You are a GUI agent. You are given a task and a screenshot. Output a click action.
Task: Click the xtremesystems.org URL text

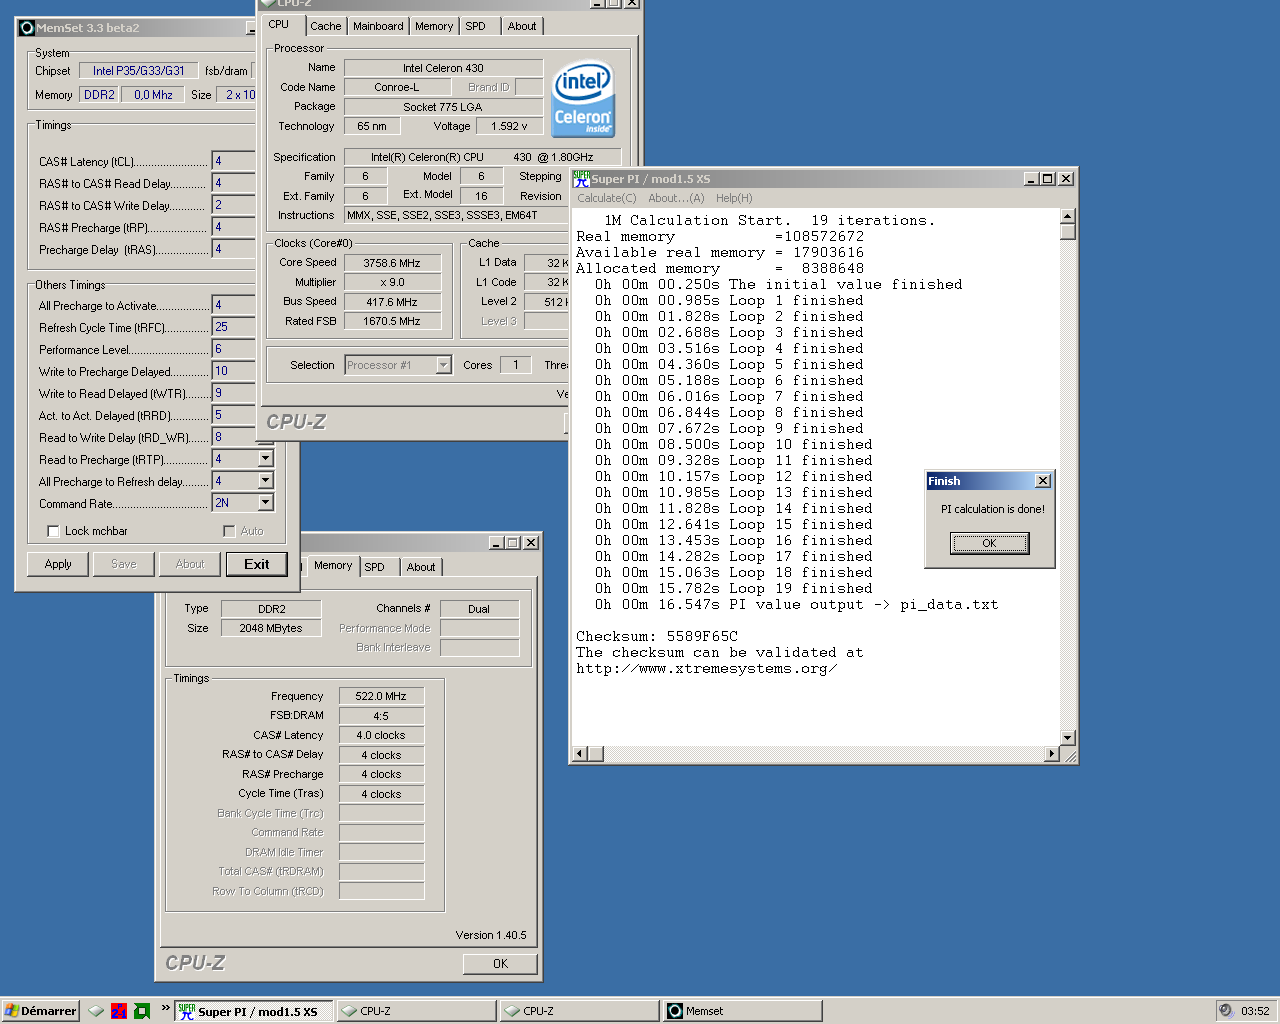706,668
